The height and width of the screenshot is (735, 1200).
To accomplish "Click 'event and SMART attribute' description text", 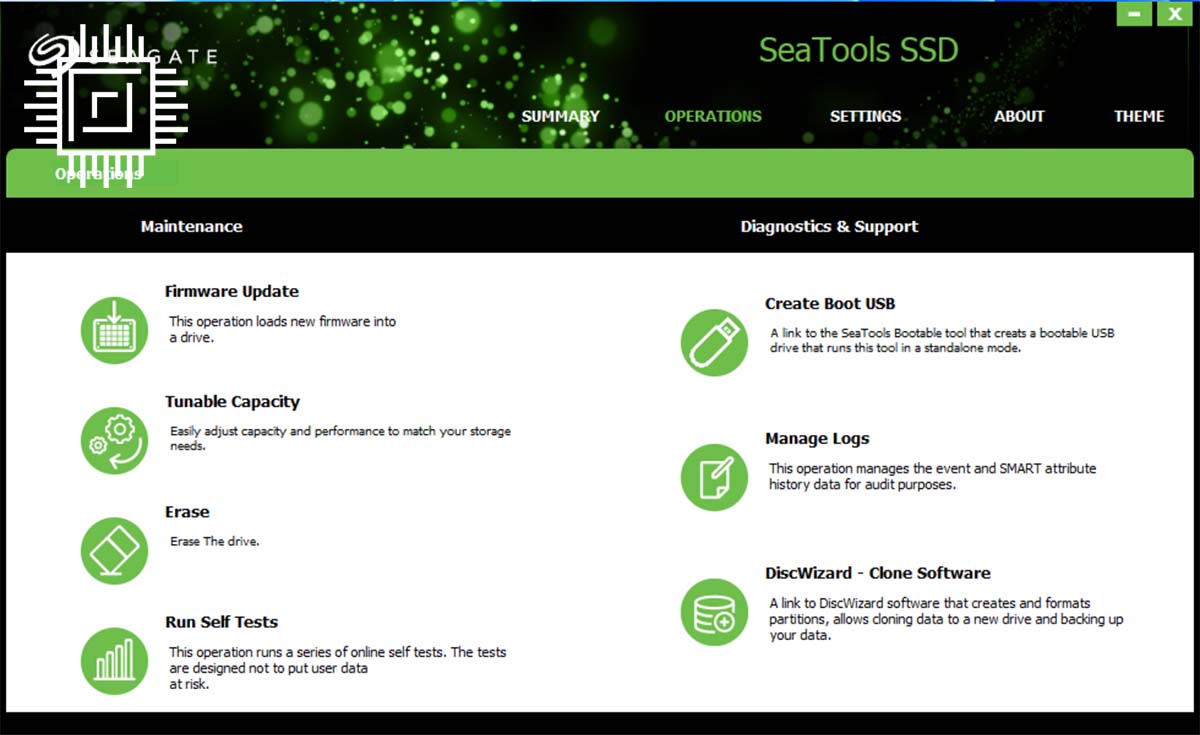I will coord(933,476).
